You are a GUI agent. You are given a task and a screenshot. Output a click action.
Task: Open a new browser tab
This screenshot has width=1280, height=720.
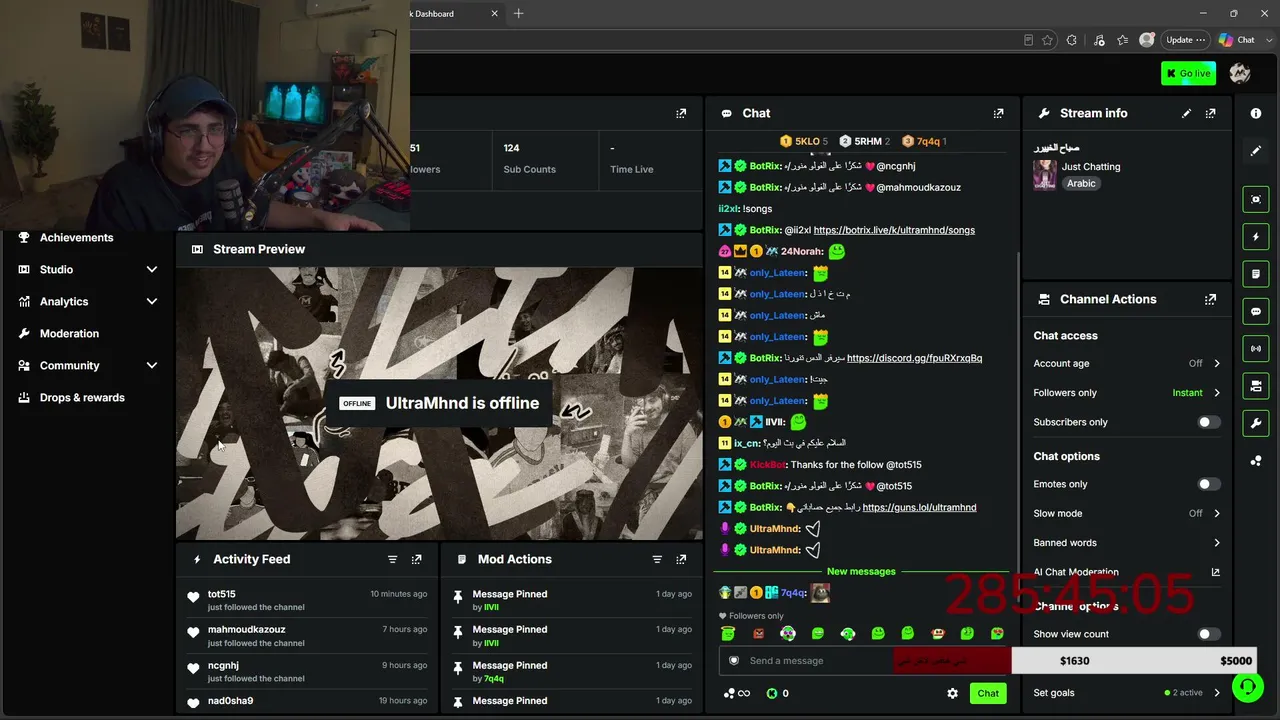click(518, 14)
